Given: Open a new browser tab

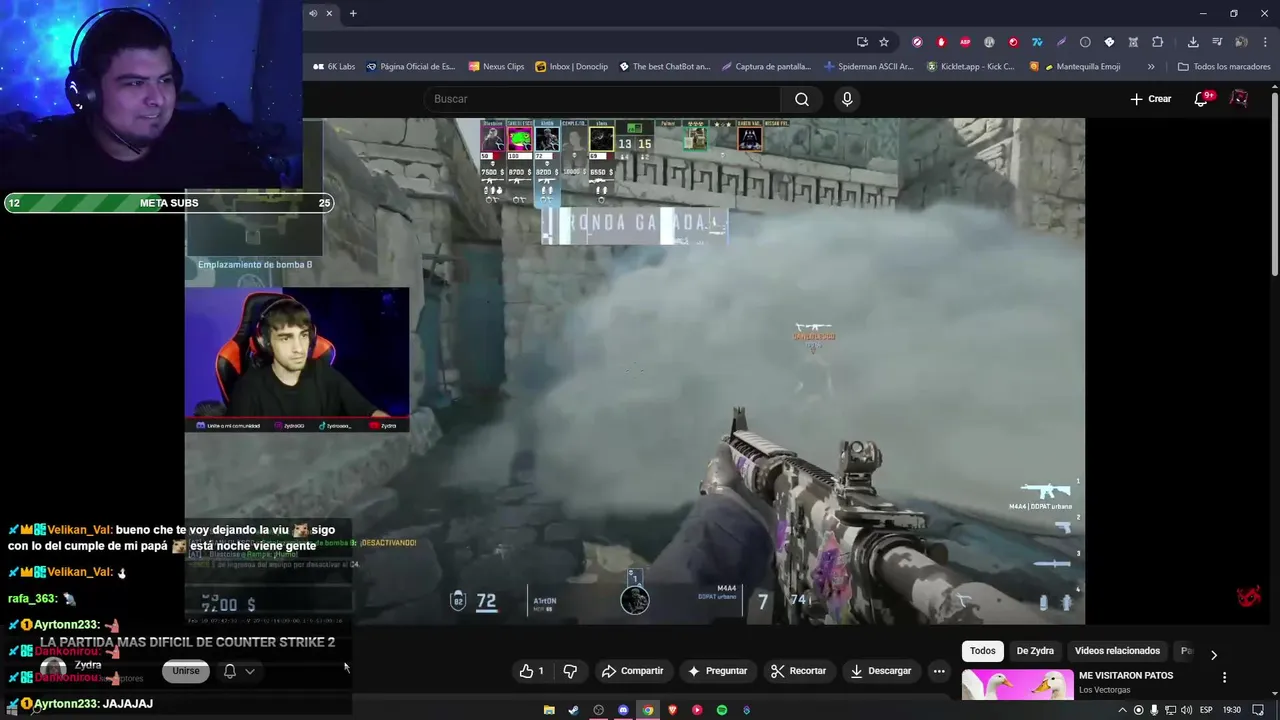Looking at the screenshot, I should point(353,13).
